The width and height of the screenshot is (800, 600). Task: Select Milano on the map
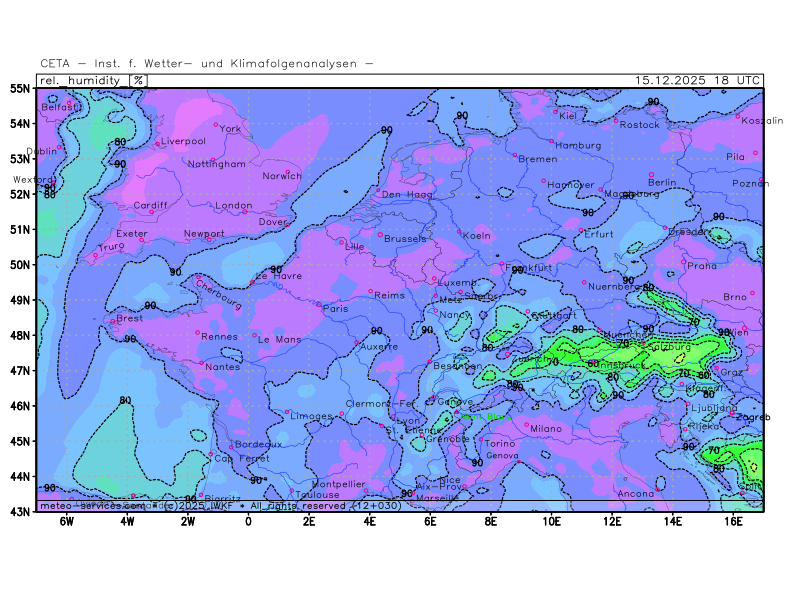[x=546, y=428]
